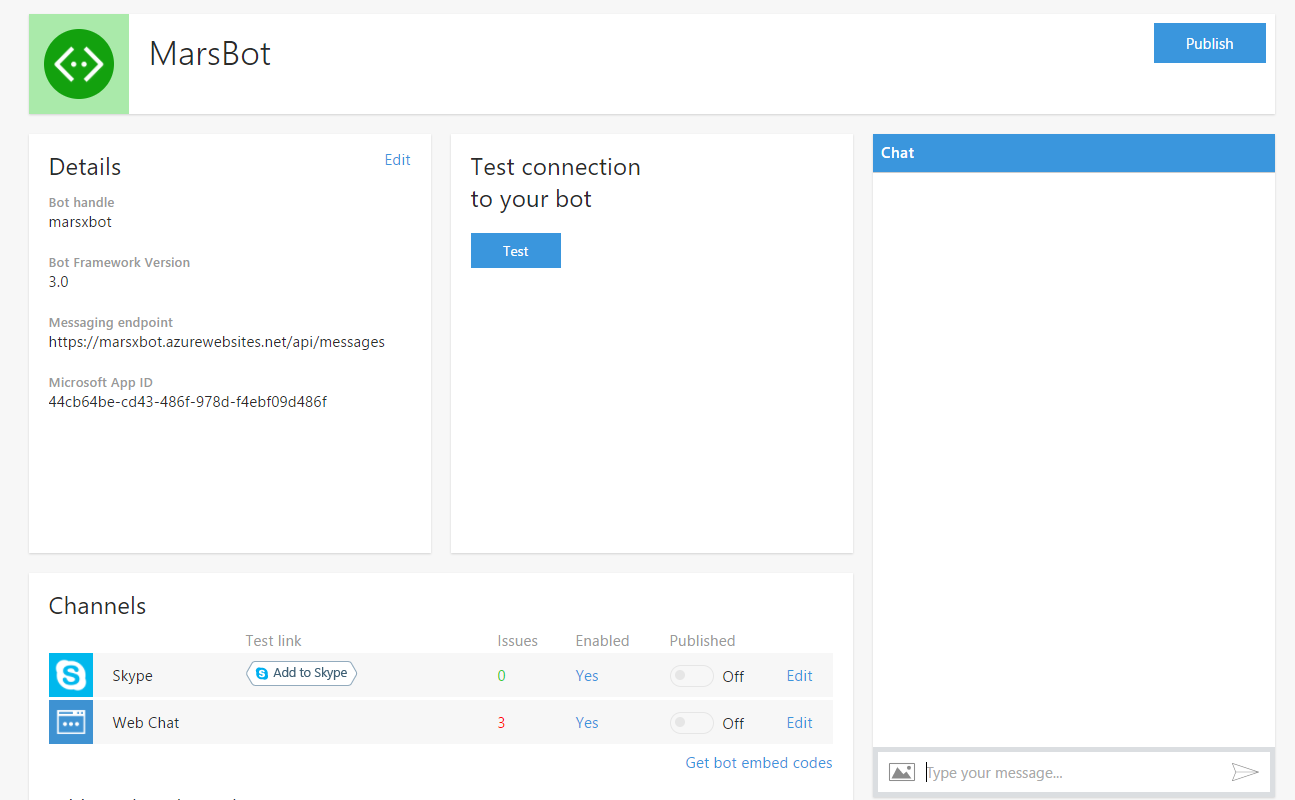Click Web Chat Enabled Yes link
Viewport: 1295px width, 800px height.
coord(587,723)
